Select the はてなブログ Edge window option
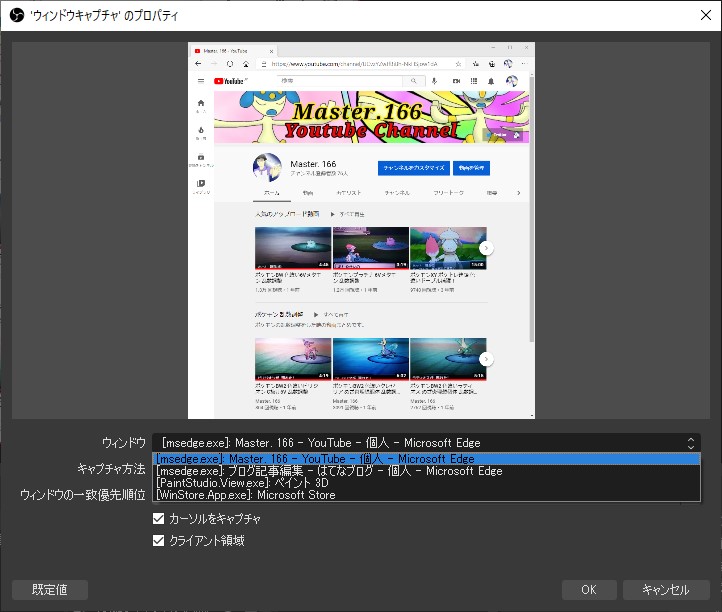The width and height of the screenshot is (722, 612). point(426,471)
